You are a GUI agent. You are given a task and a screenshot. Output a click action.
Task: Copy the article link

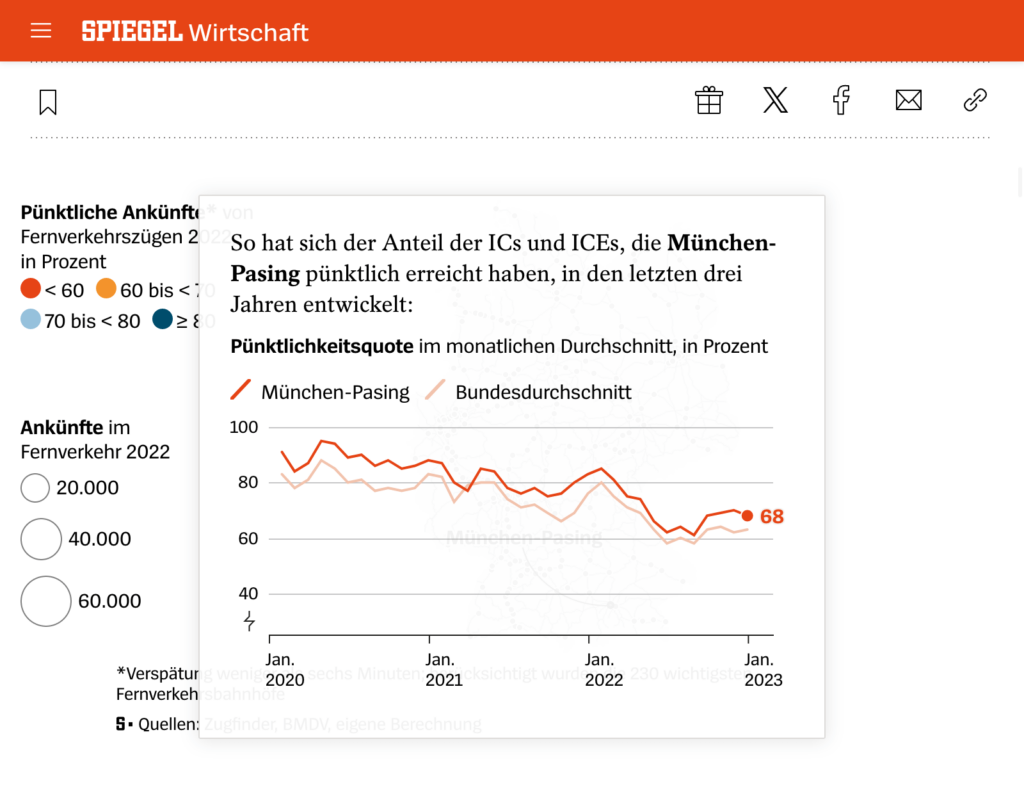point(975,101)
